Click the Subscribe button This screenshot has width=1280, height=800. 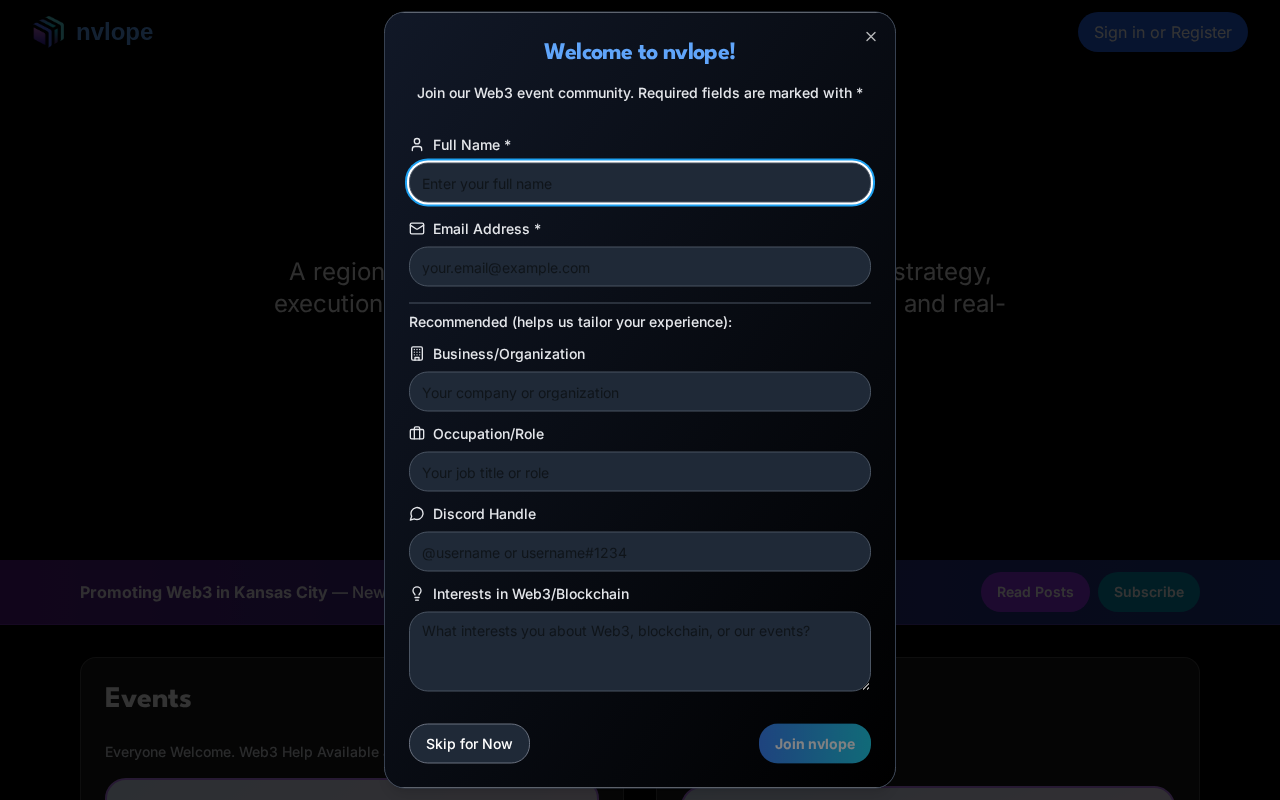point(1149,592)
